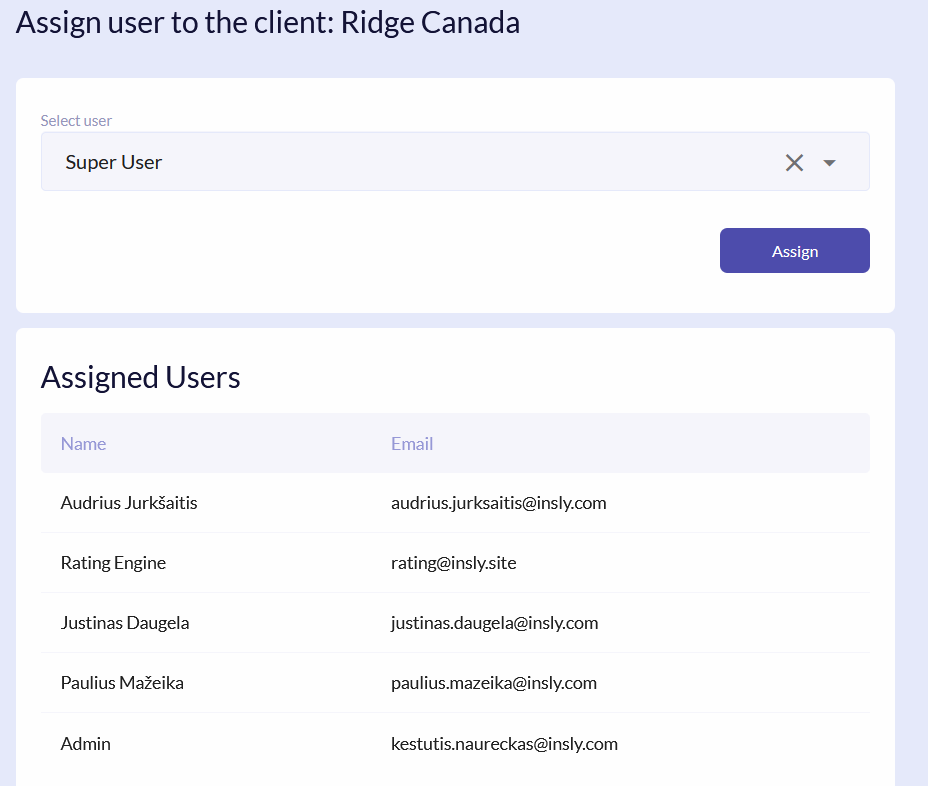Select the Name column header
The image size is (928, 786).
coord(83,443)
